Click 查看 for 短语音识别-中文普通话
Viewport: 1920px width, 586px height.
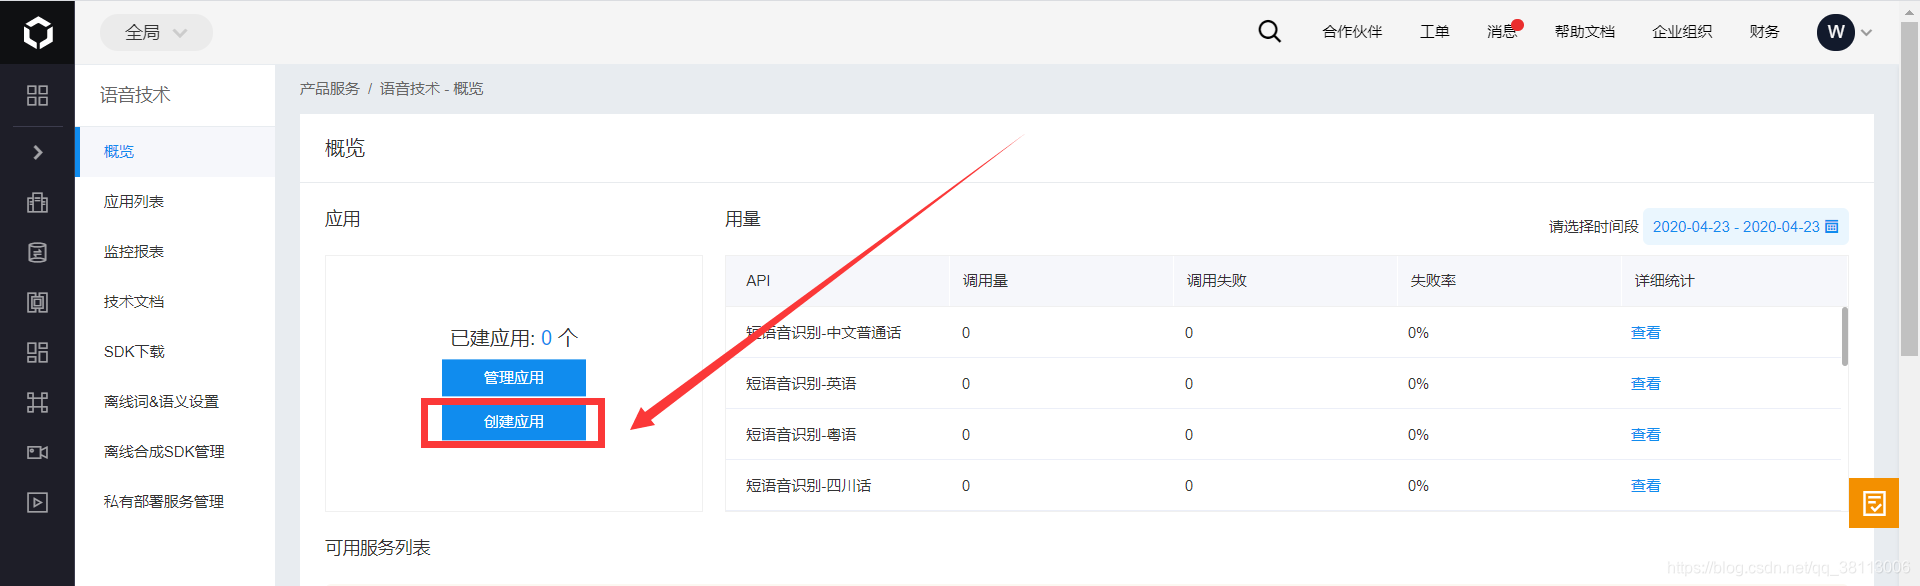point(1645,333)
